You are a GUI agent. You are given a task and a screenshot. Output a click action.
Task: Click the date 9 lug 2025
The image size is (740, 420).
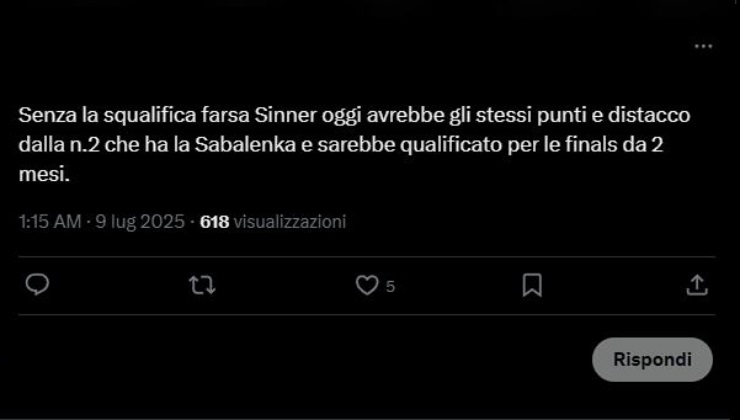[x=140, y=221]
